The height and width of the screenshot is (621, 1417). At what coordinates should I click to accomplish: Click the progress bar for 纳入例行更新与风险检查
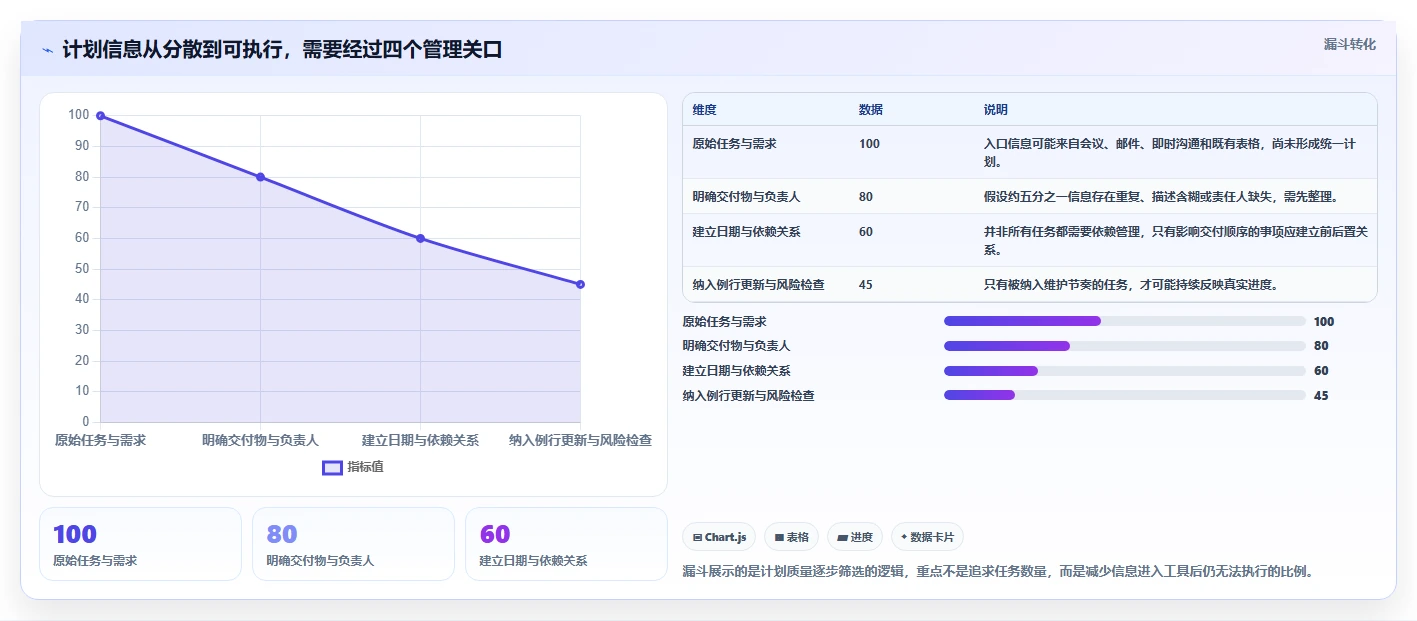pyautogui.click(x=1125, y=396)
